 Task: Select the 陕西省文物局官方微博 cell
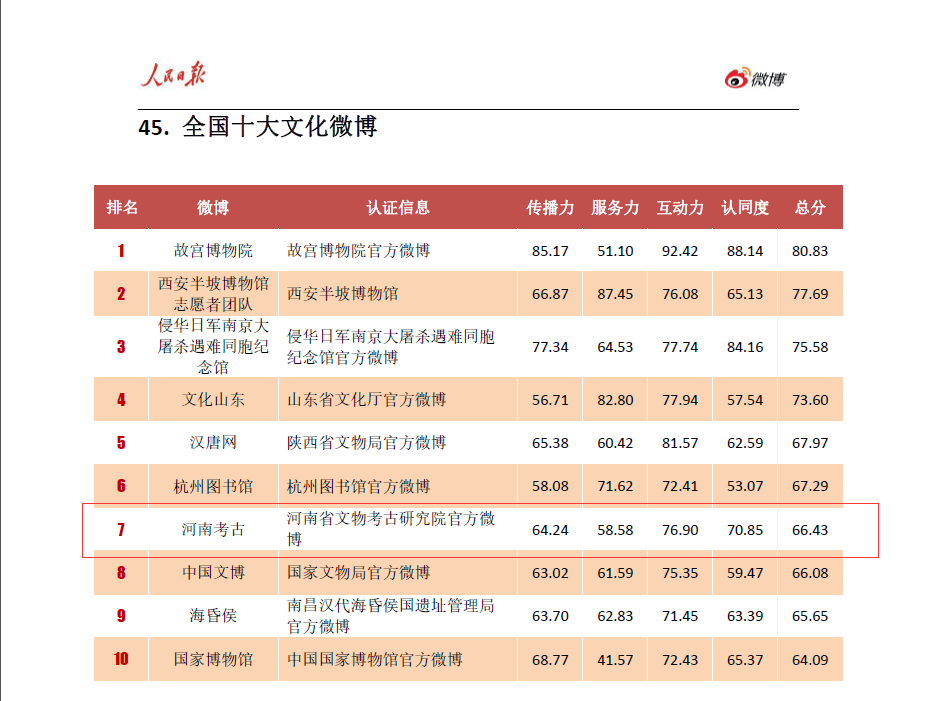(366, 443)
